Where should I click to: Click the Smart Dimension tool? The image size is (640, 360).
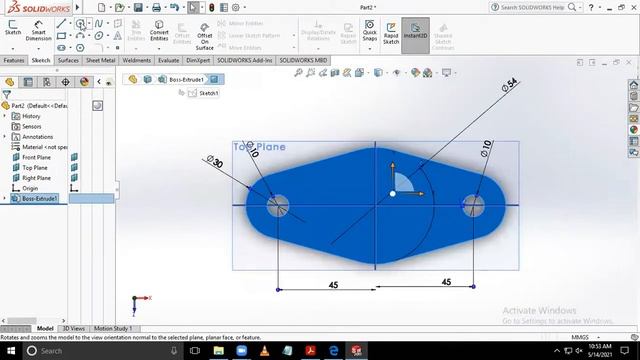tap(38, 31)
